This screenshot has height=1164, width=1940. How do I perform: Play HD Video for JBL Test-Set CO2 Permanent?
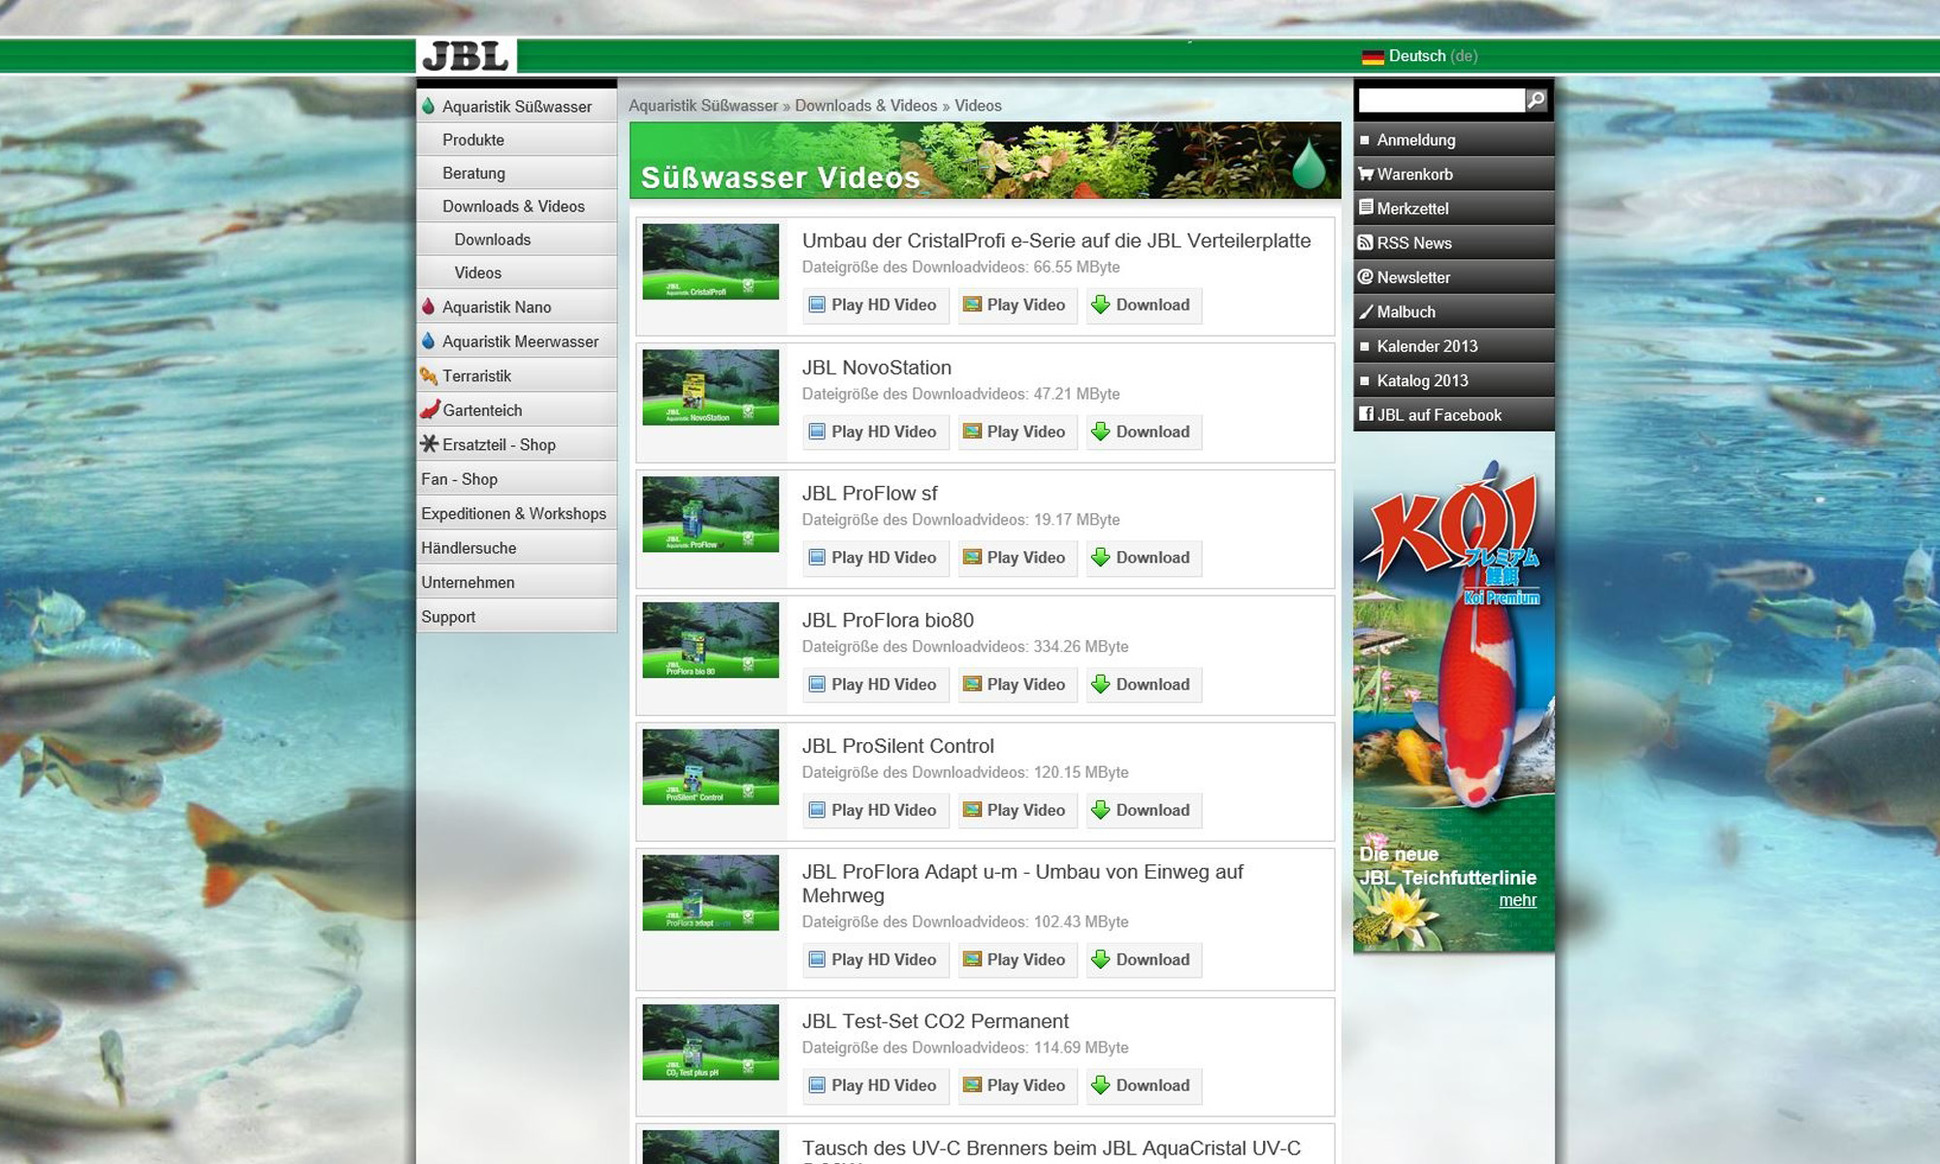tap(875, 1086)
